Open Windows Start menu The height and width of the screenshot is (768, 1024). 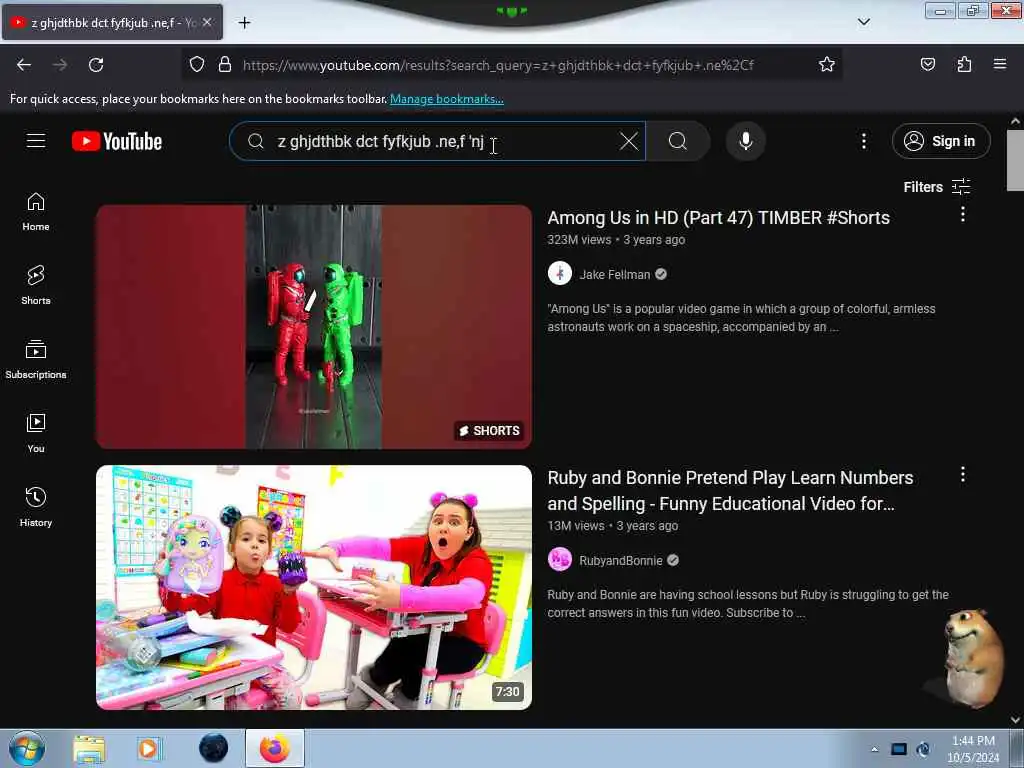(27, 748)
